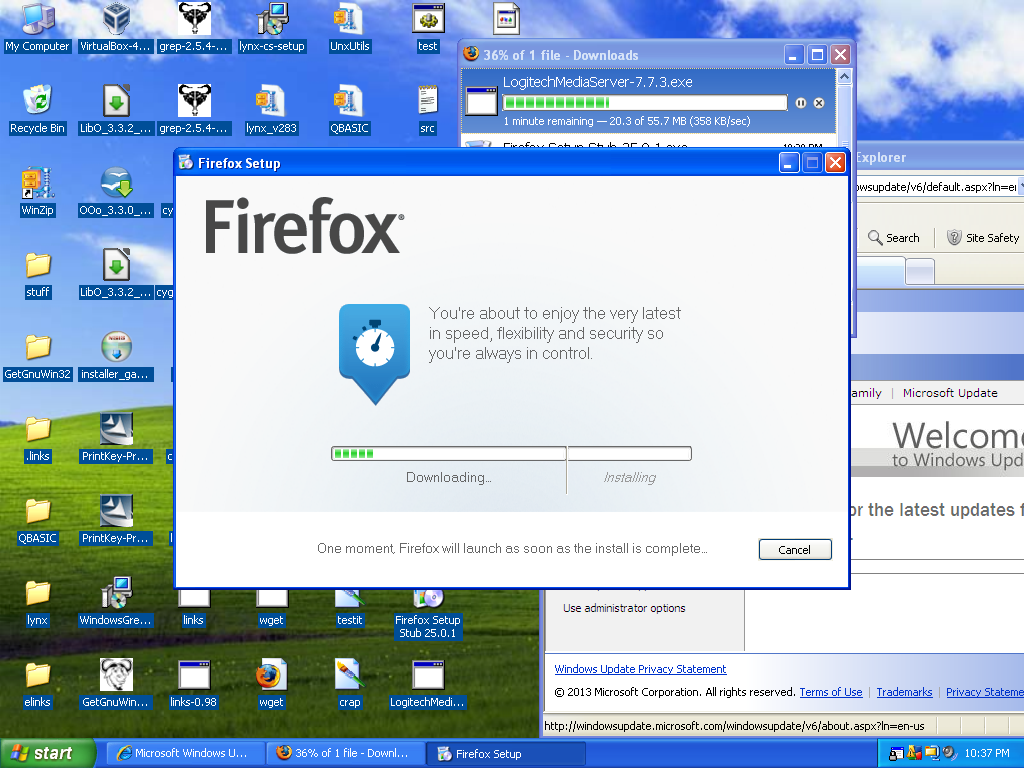Switch to Downloads taskbar item
1024x768 pixels.
click(x=344, y=754)
